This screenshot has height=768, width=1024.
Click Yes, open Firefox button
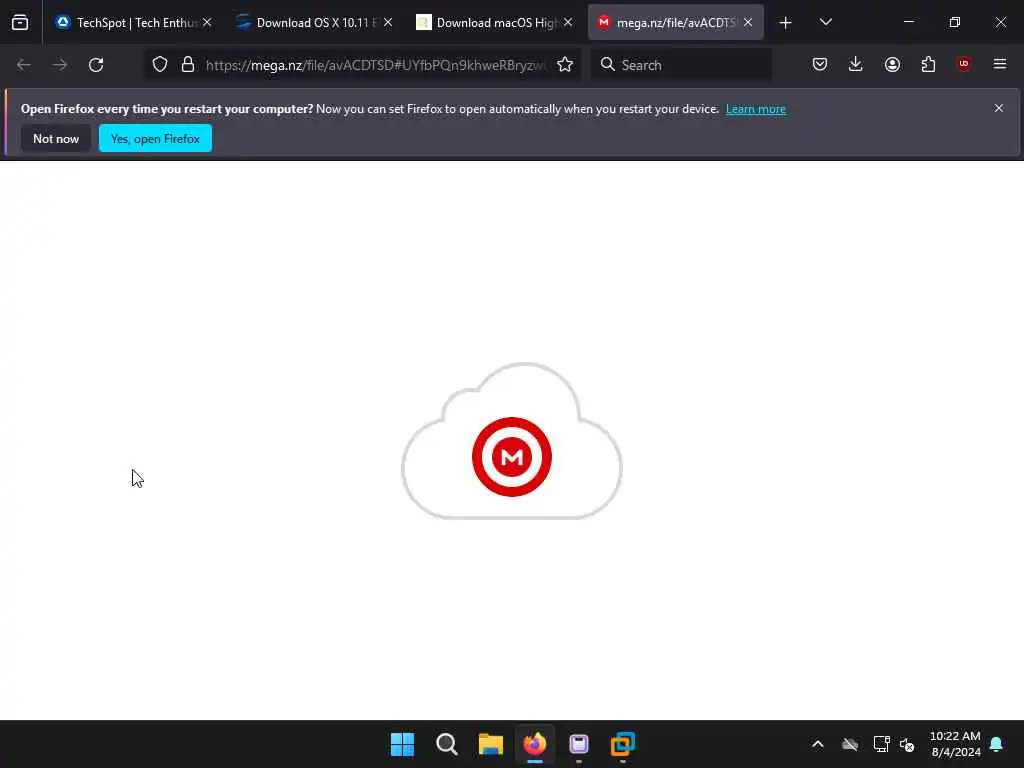click(155, 138)
